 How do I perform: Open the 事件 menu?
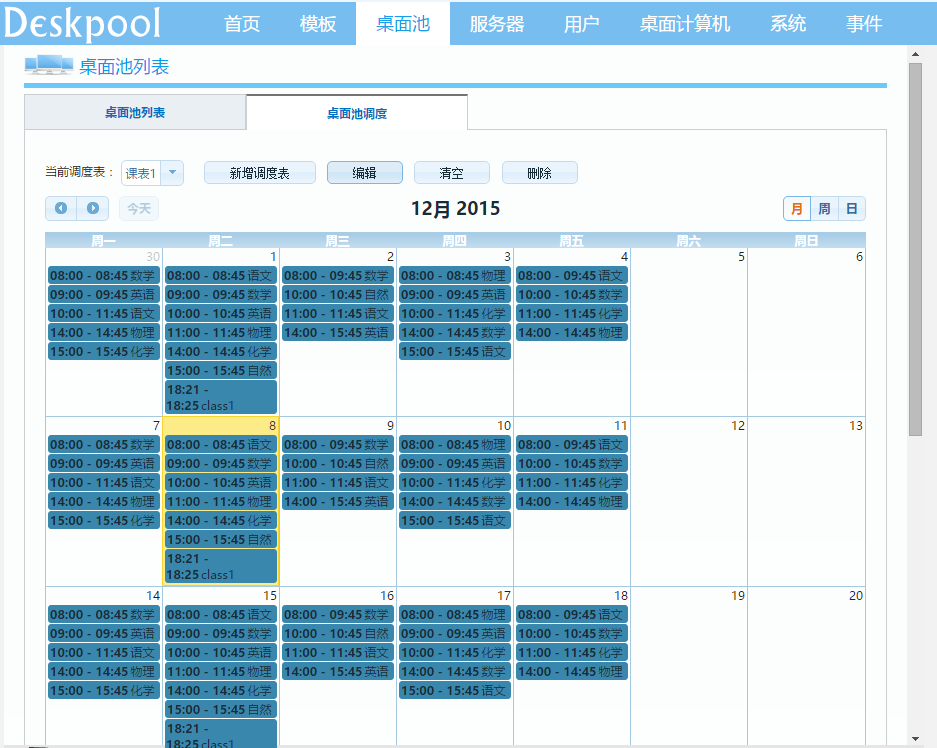click(863, 24)
